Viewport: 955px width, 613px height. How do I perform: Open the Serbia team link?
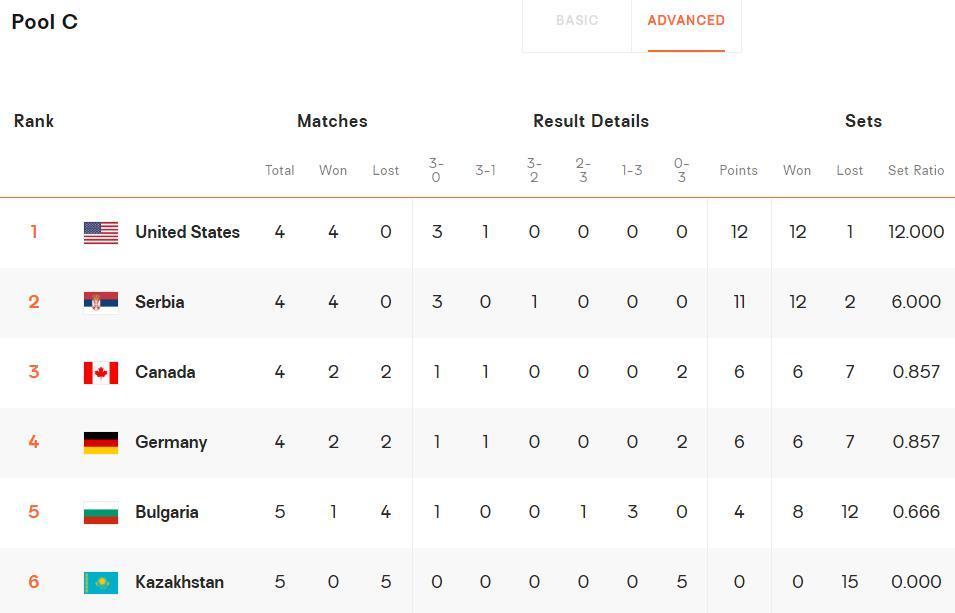pyautogui.click(x=160, y=302)
